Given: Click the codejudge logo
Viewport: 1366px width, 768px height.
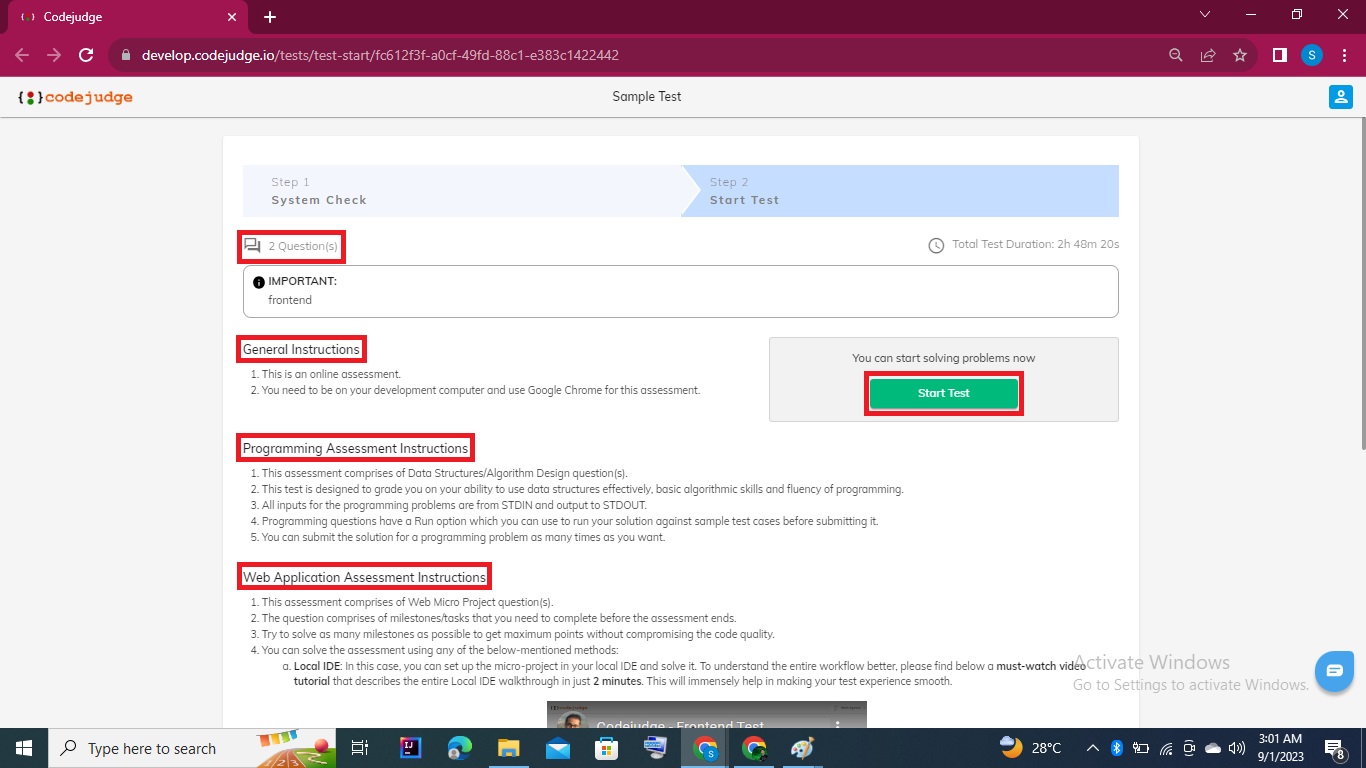Looking at the screenshot, I should [75, 96].
